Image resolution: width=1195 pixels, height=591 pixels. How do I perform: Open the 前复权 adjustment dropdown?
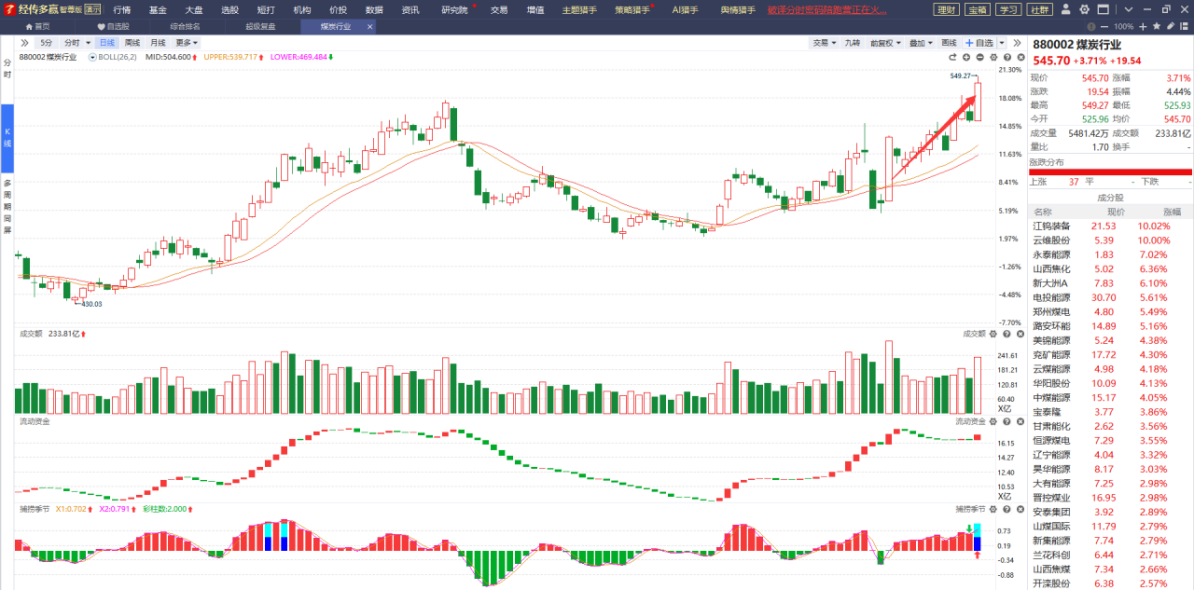click(x=883, y=44)
